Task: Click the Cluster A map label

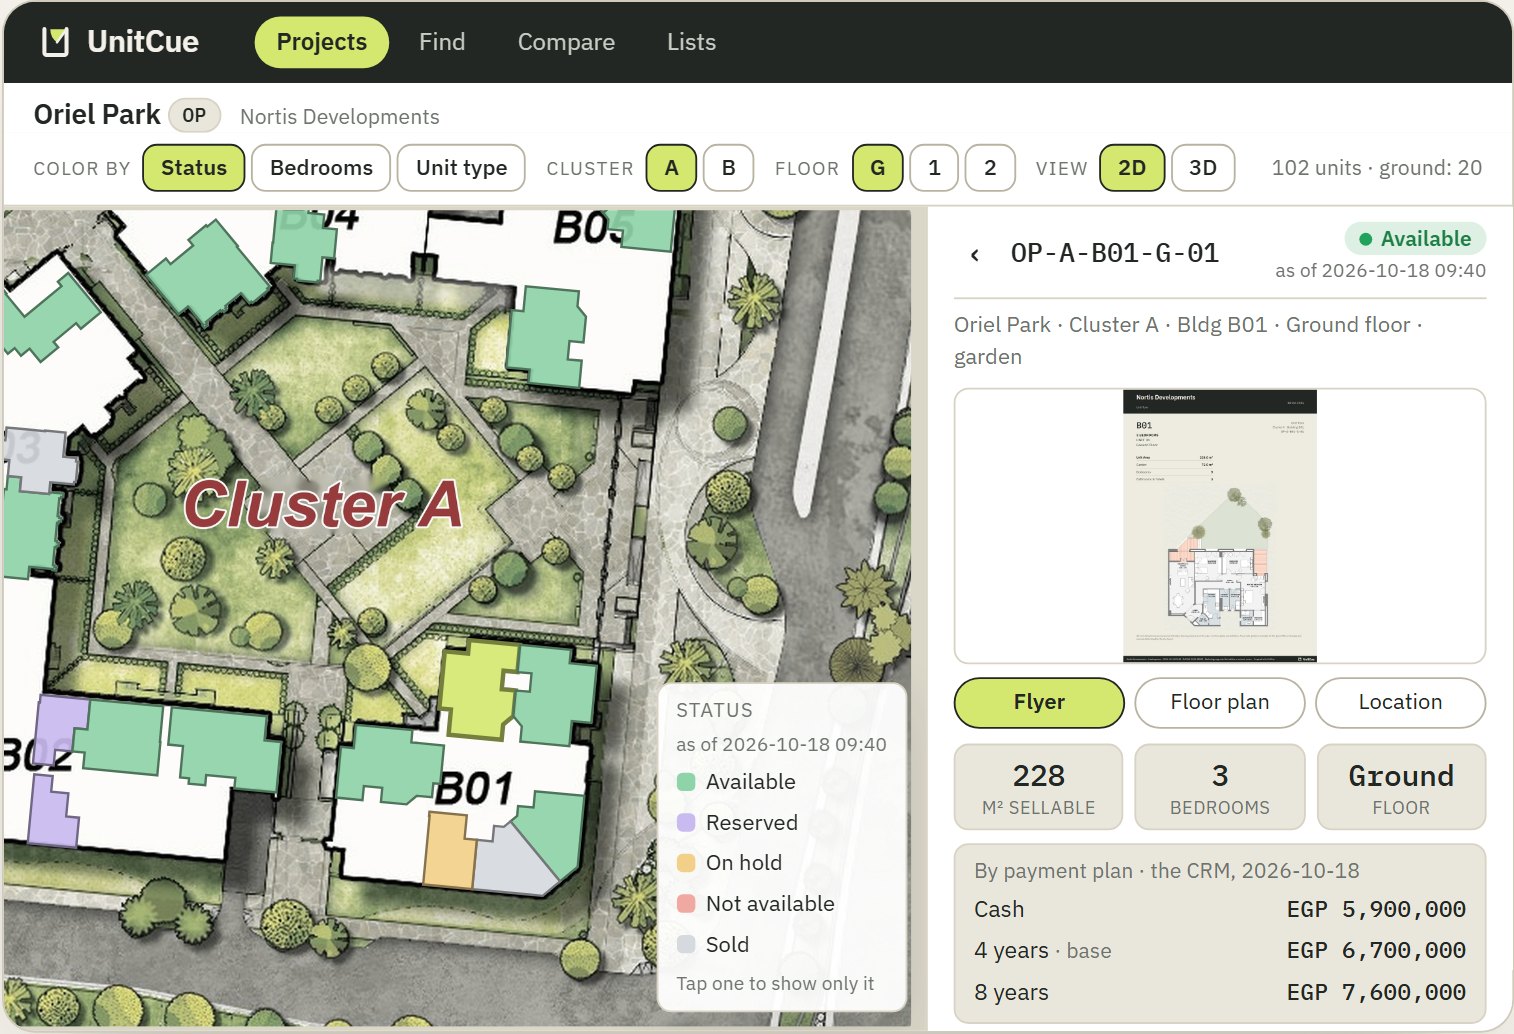Action: pyautogui.click(x=322, y=503)
